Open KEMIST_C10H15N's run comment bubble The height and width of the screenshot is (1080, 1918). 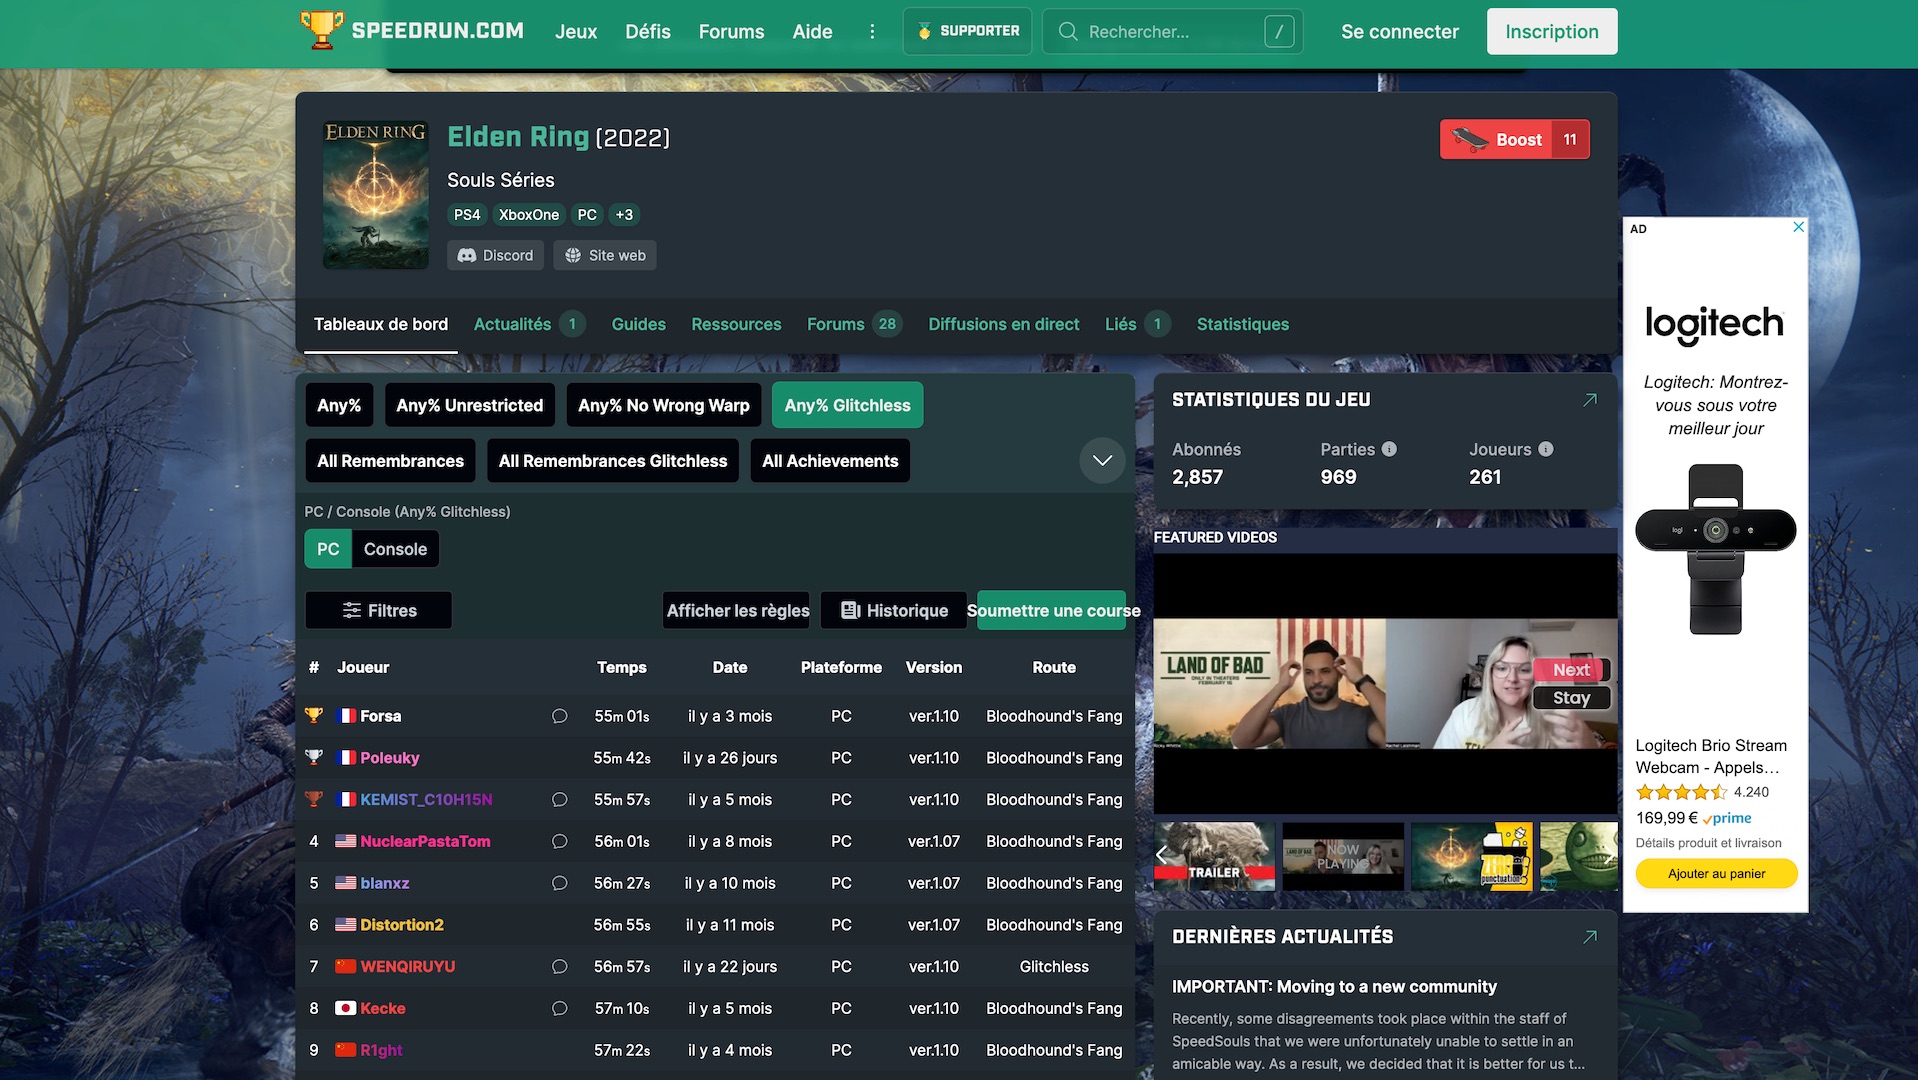(x=559, y=800)
